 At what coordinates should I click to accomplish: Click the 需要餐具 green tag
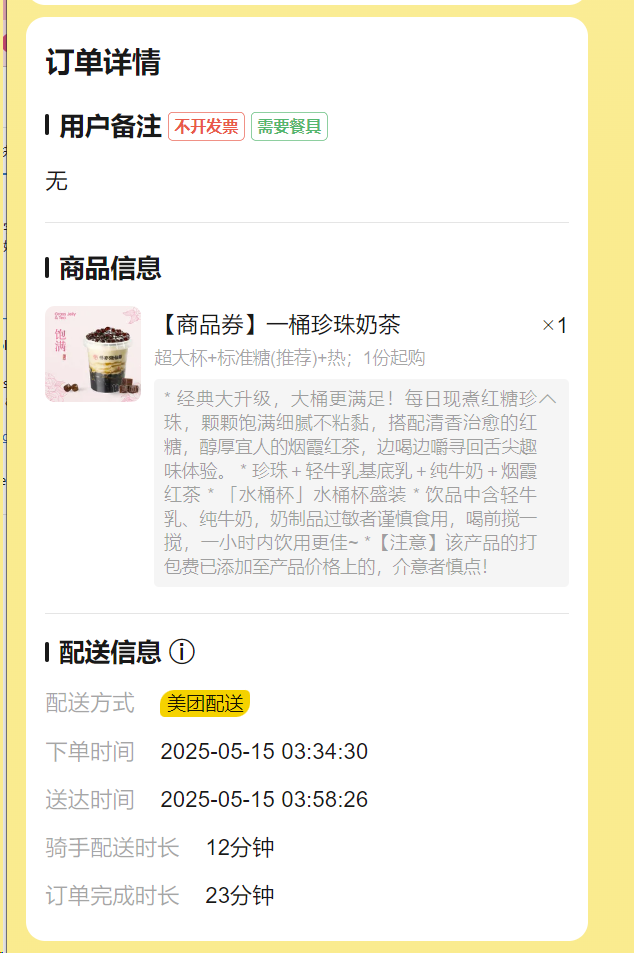289,126
